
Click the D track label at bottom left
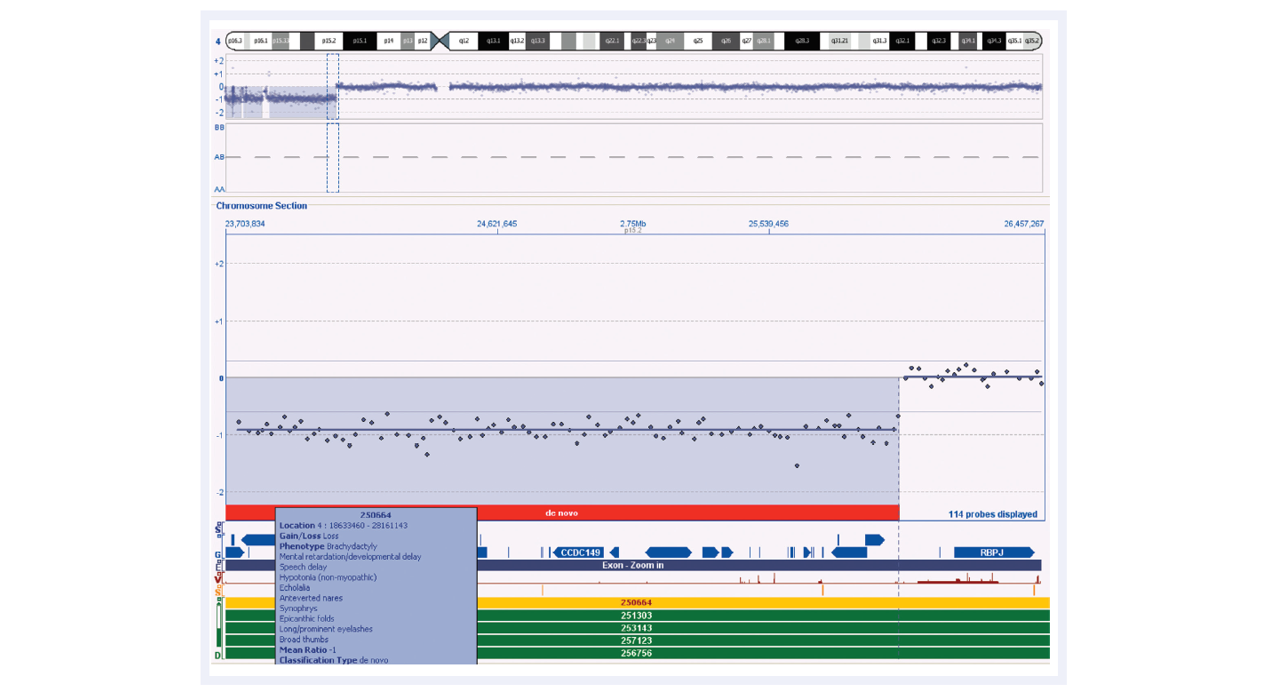(x=218, y=656)
